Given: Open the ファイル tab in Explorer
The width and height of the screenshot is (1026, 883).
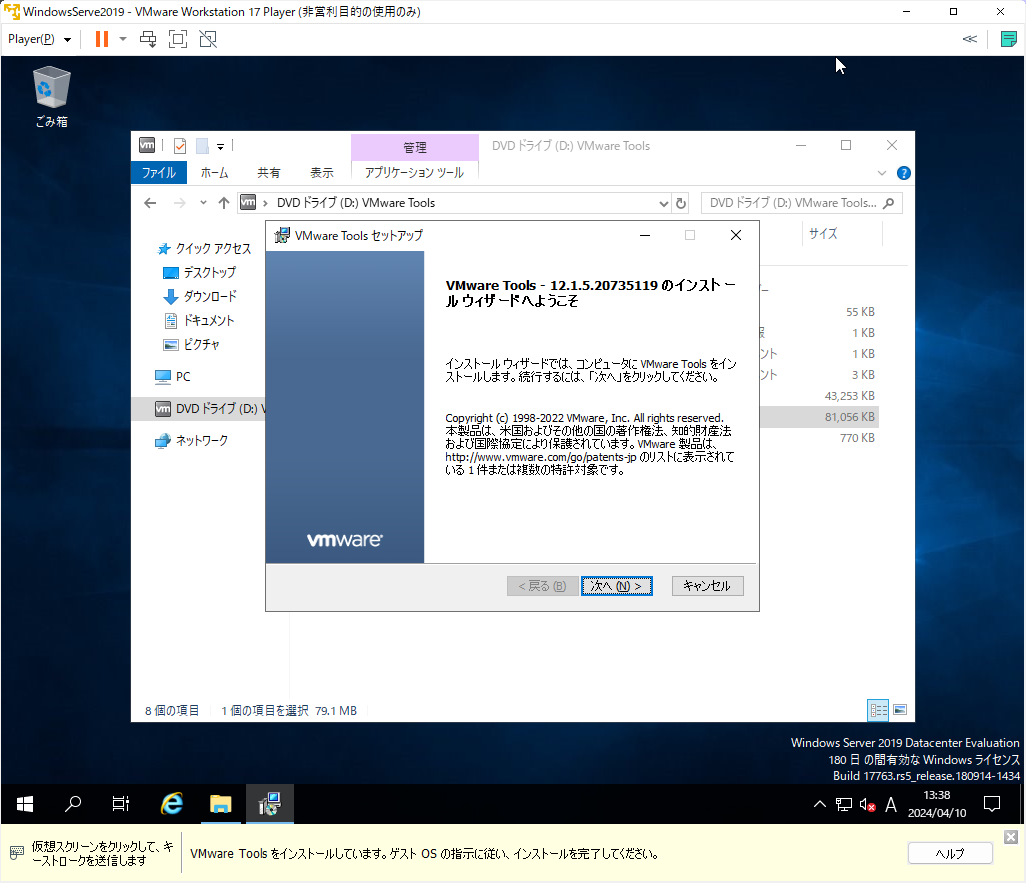Looking at the screenshot, I should [159, 173].
